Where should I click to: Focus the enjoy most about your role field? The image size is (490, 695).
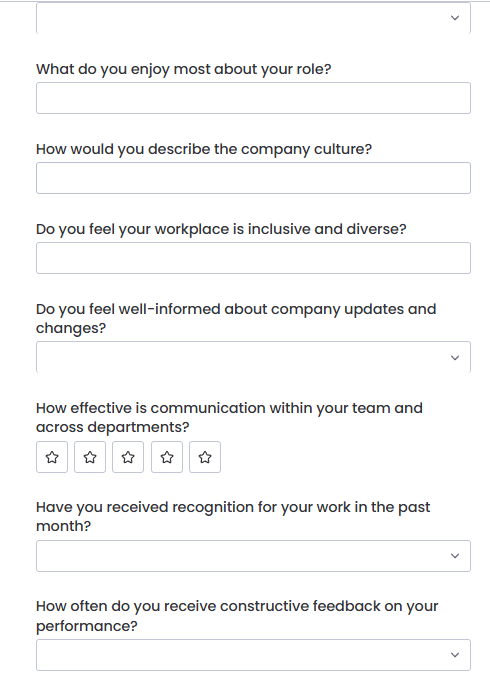click(253, 98)
